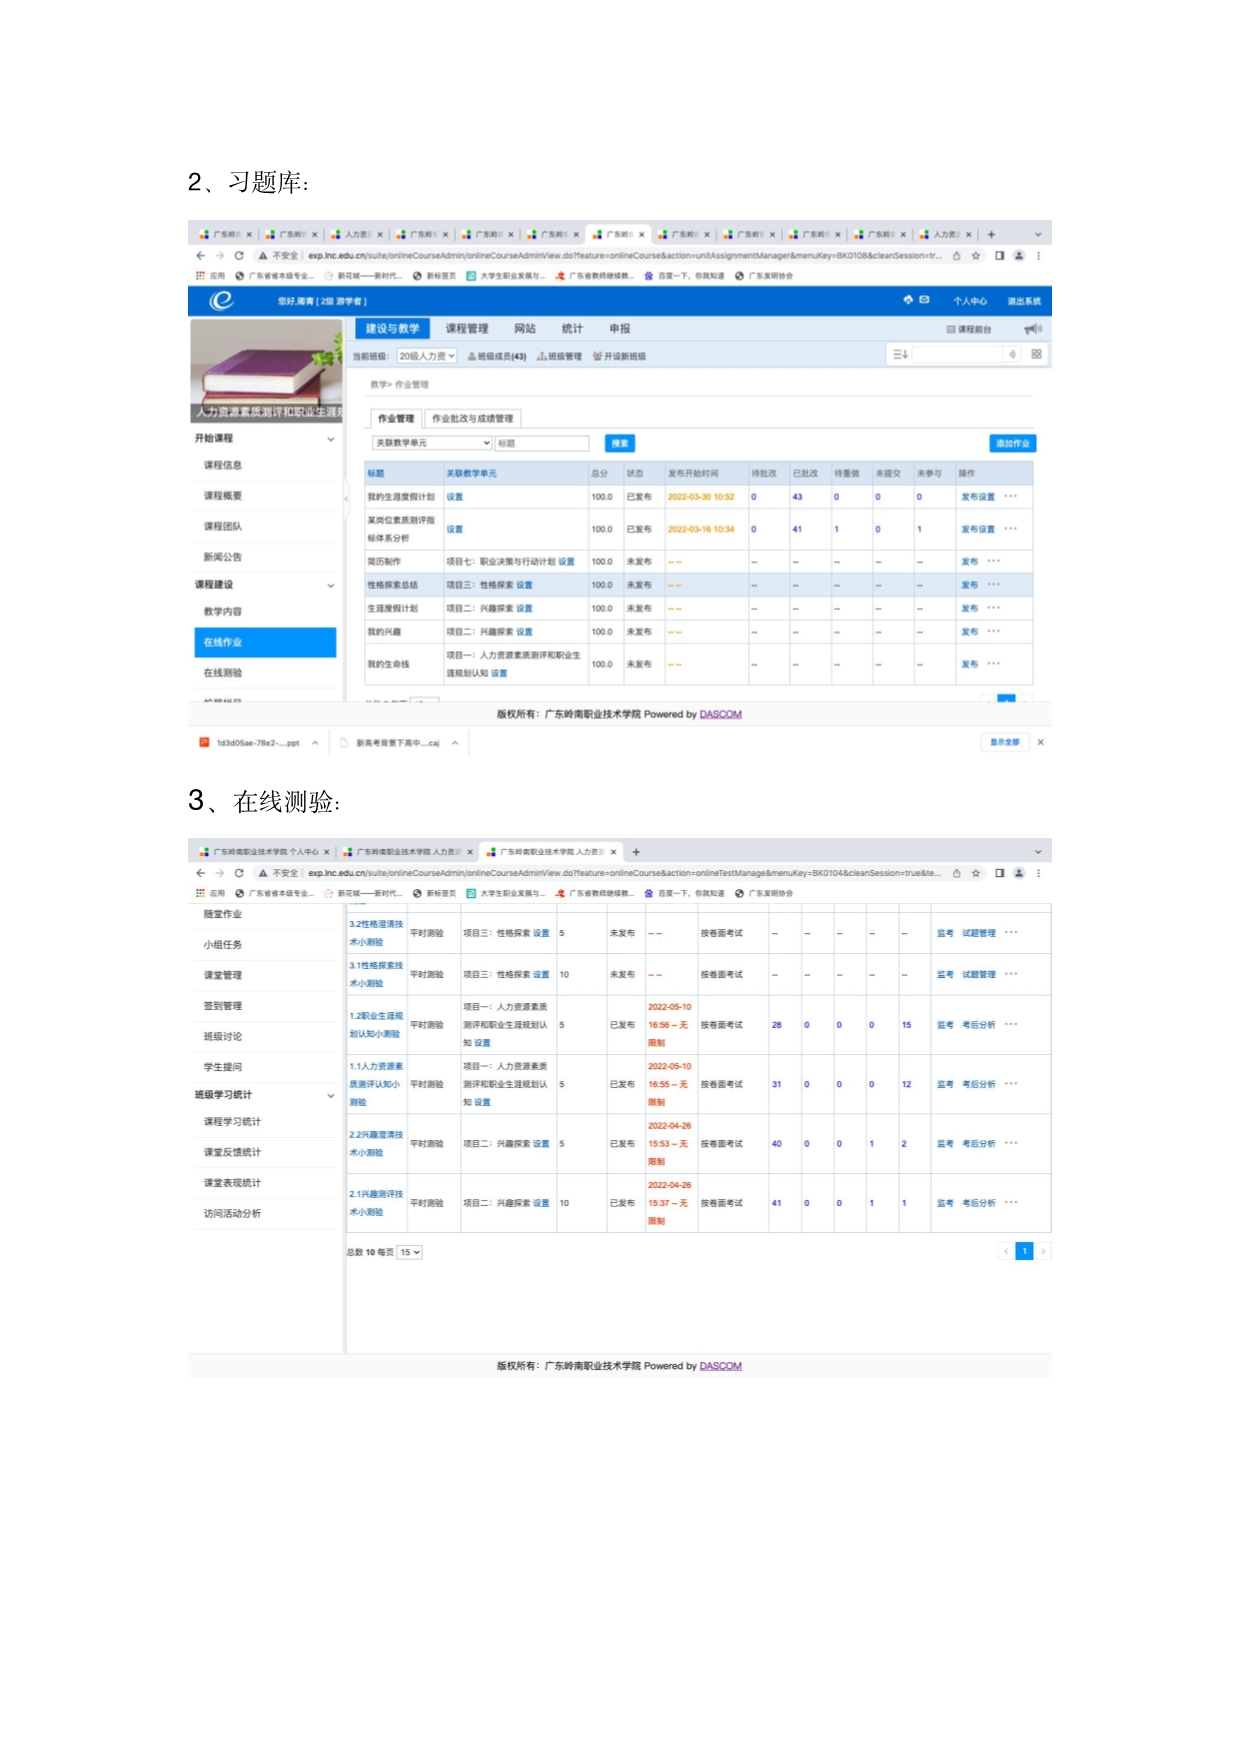This screenshot has height=1753, width=1240.
Task: Focus the 标题 title search input
Action: (542, 443)
